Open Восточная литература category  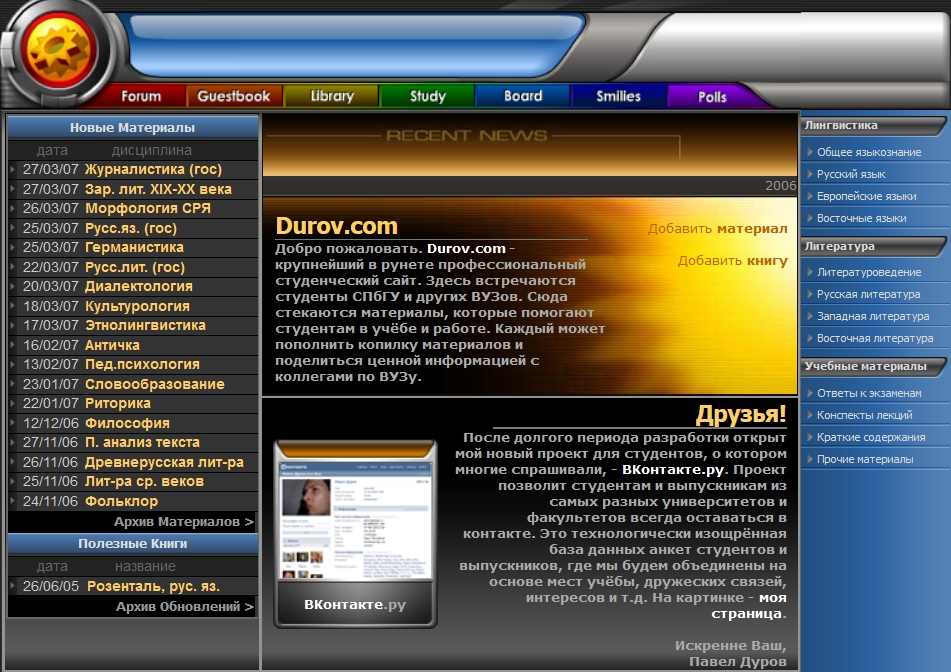(875, 338)
